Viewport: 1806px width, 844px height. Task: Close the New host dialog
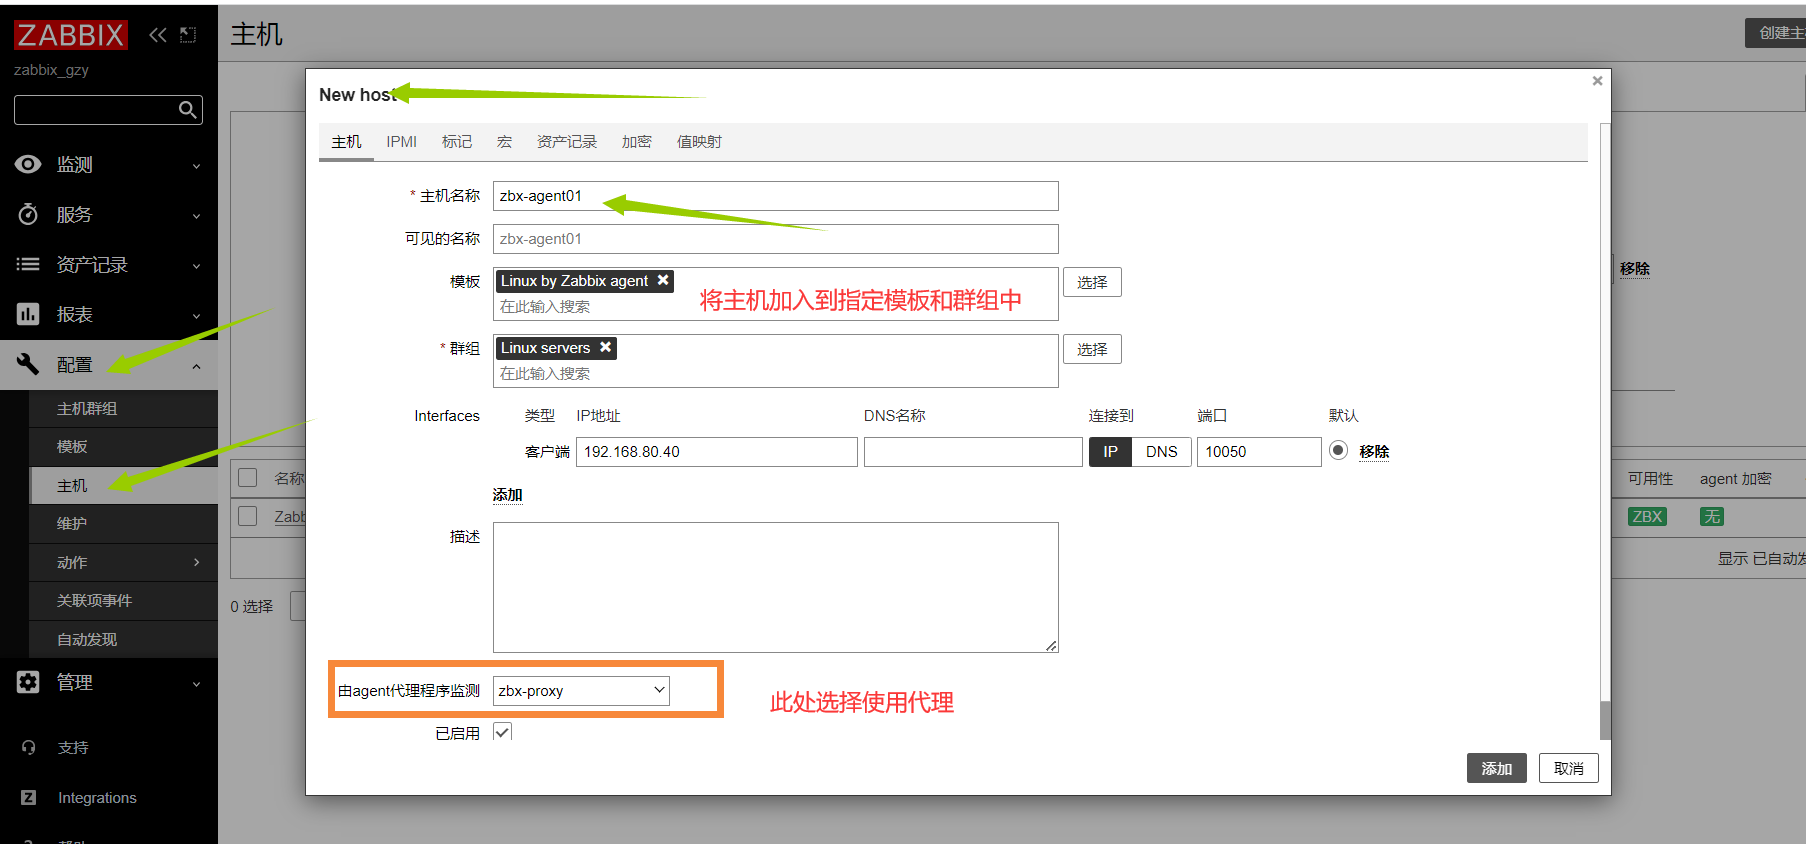tap(1597, 81)
